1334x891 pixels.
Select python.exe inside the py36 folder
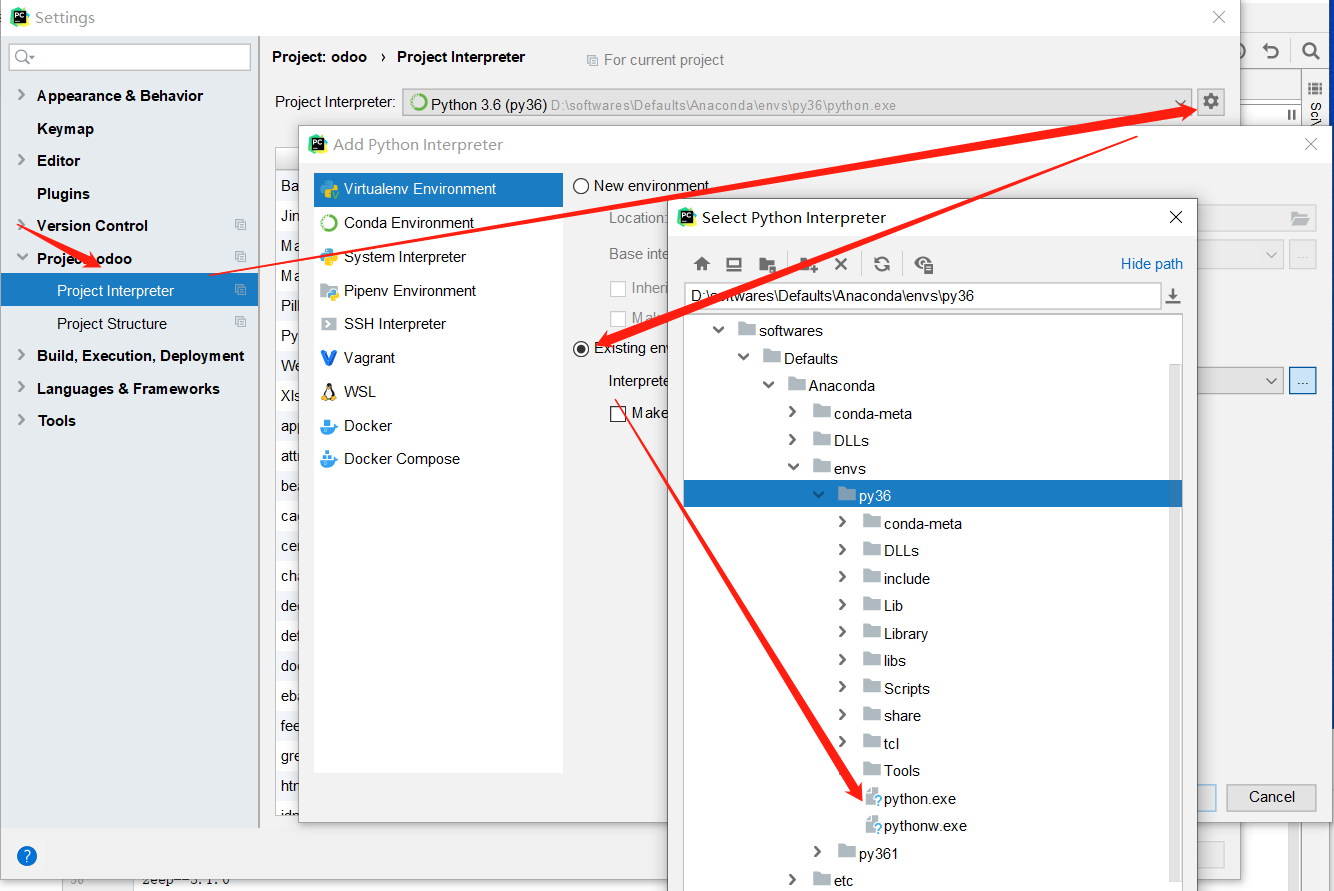click(920, 798)
